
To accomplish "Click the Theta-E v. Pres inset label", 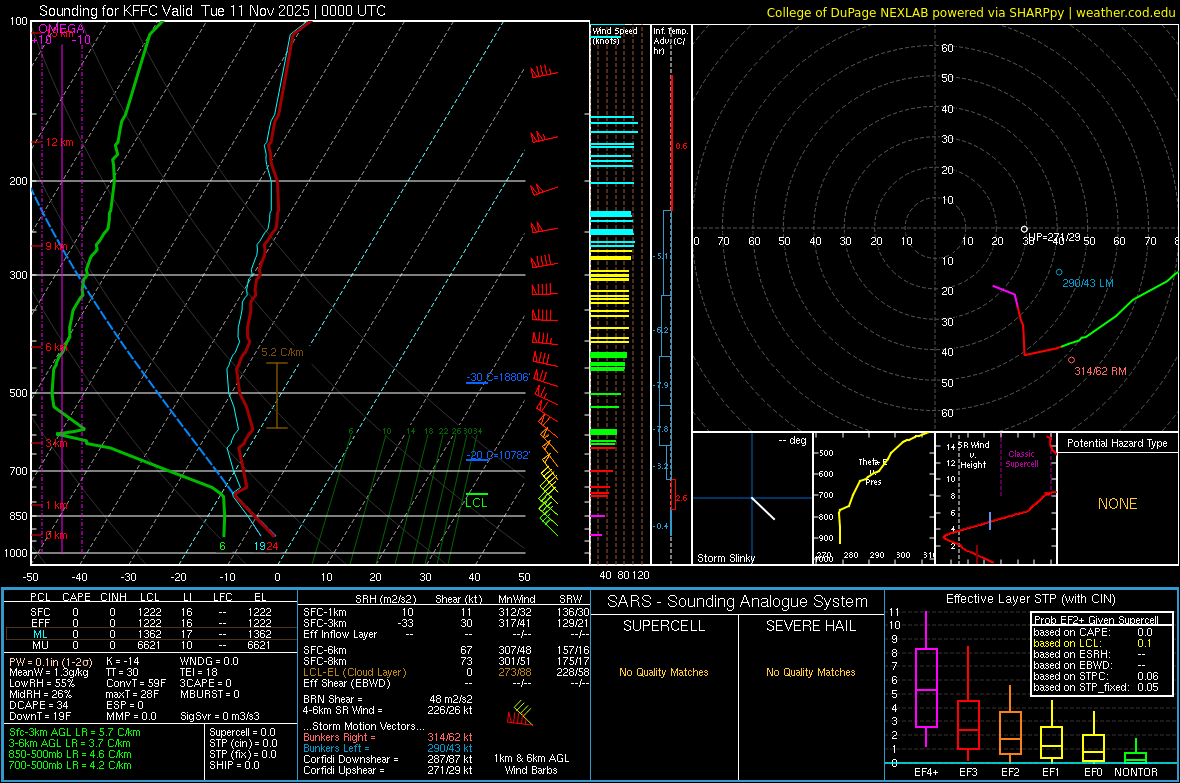I will [873, 471].
